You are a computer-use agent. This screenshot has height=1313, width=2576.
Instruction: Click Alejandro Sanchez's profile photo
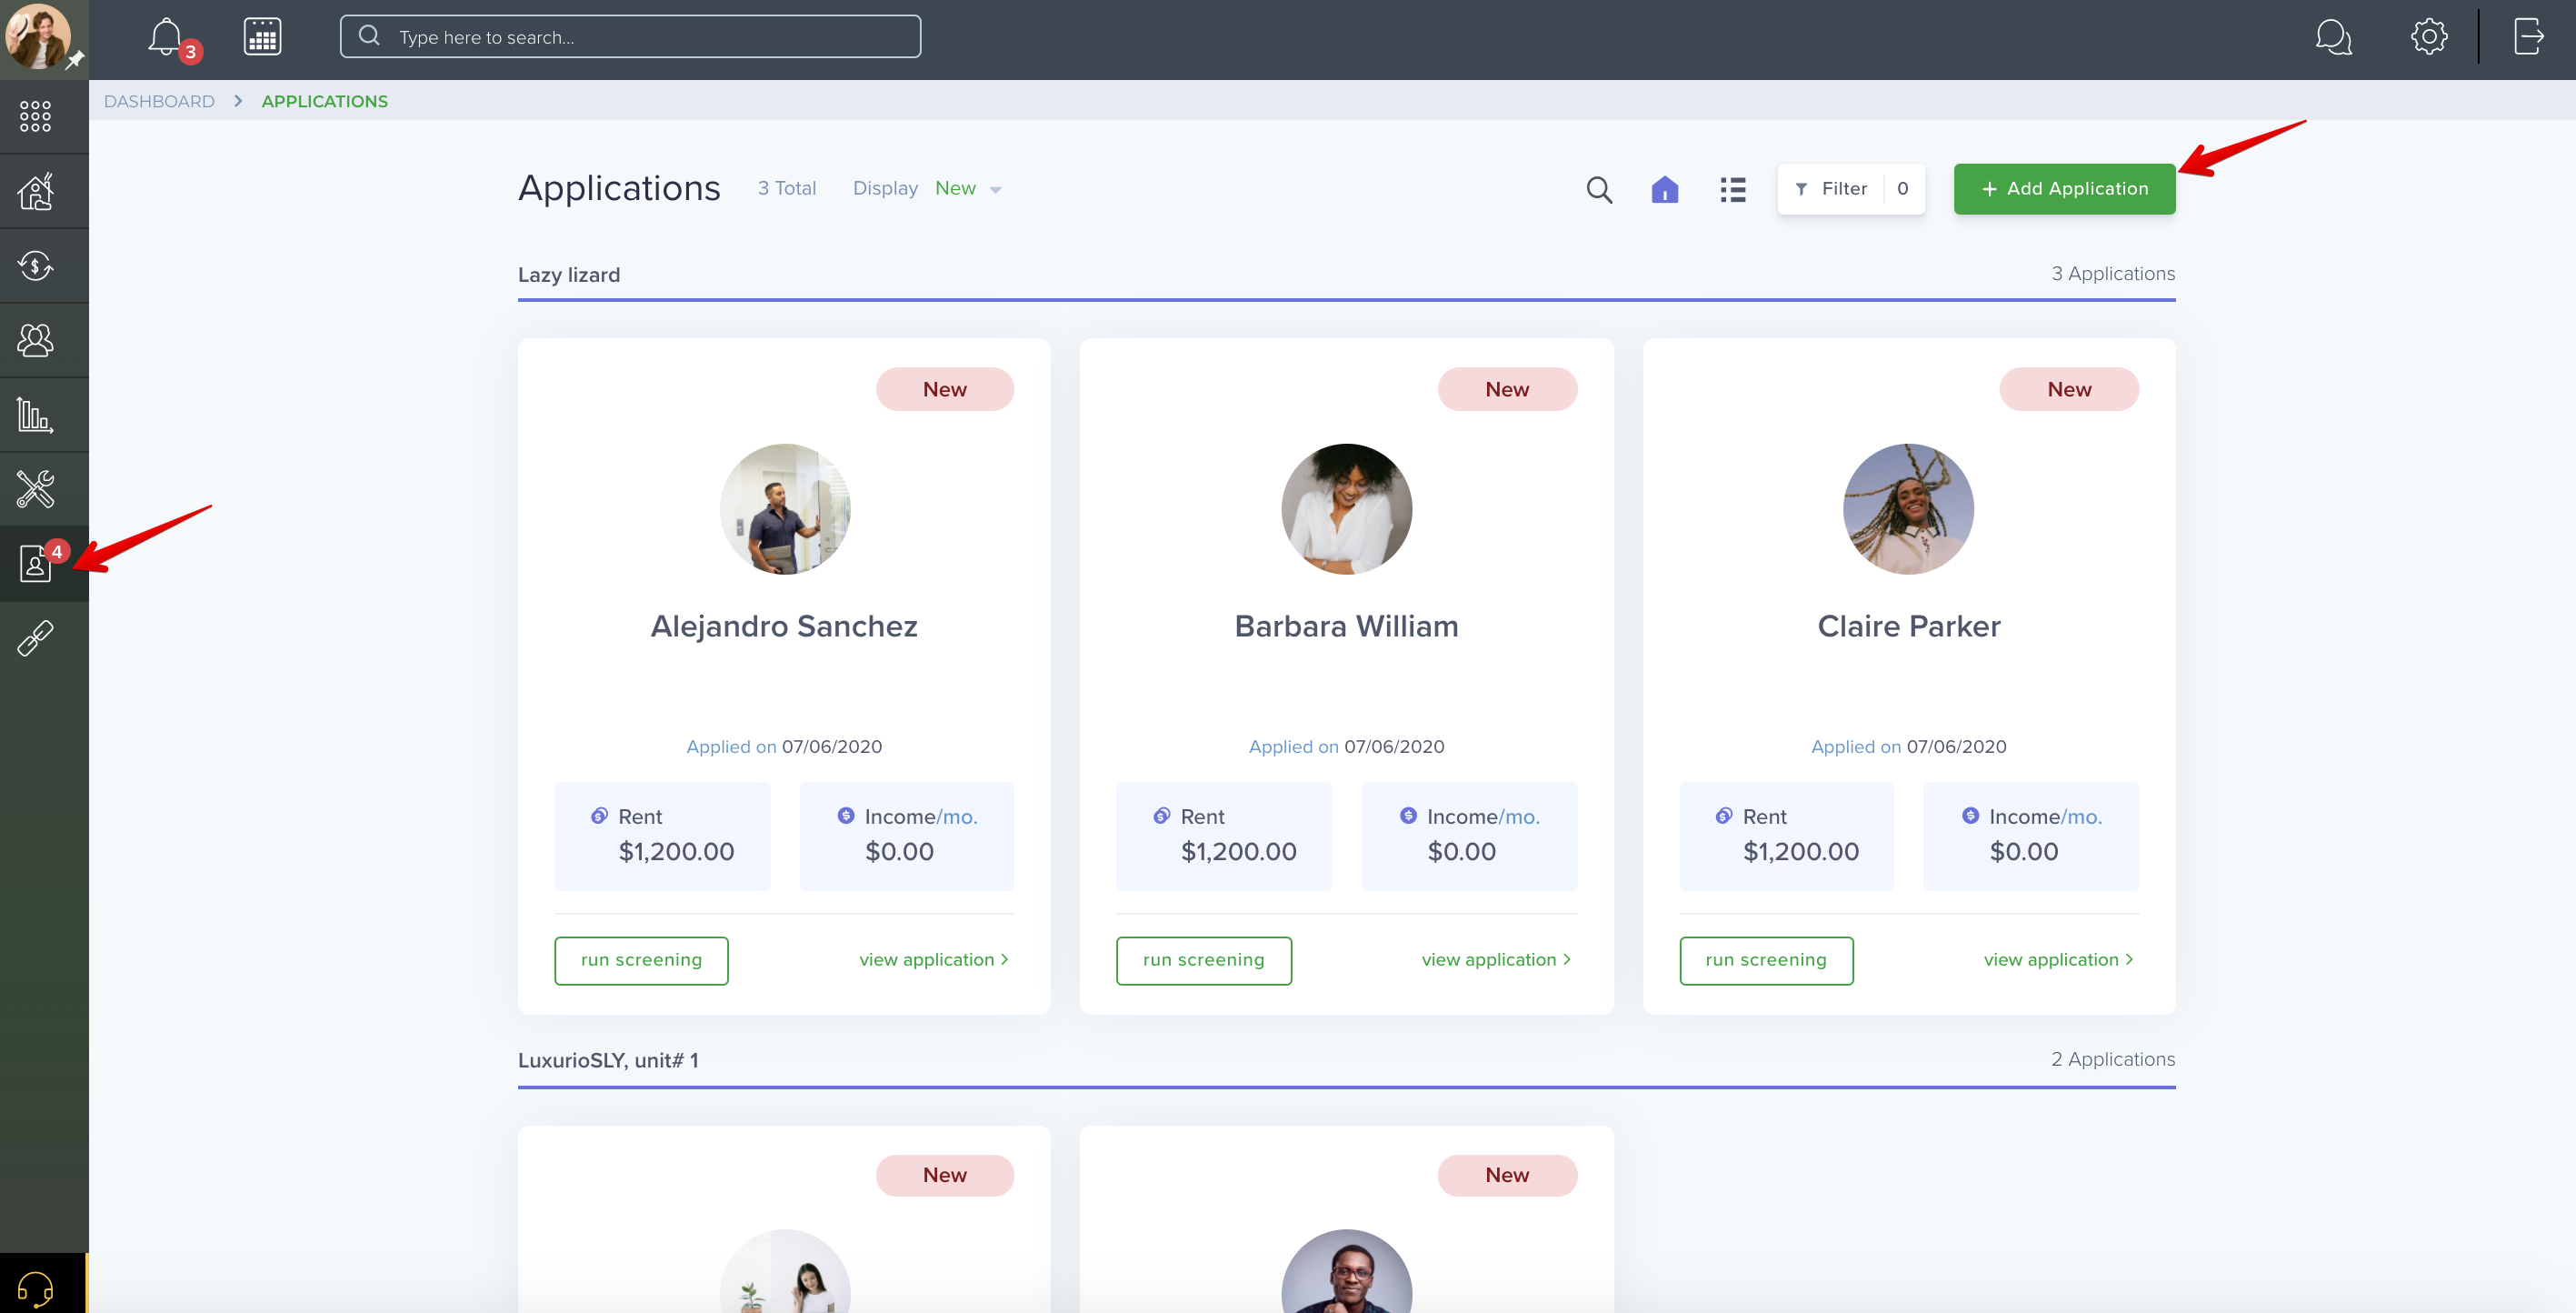click(x=785, y=509)
